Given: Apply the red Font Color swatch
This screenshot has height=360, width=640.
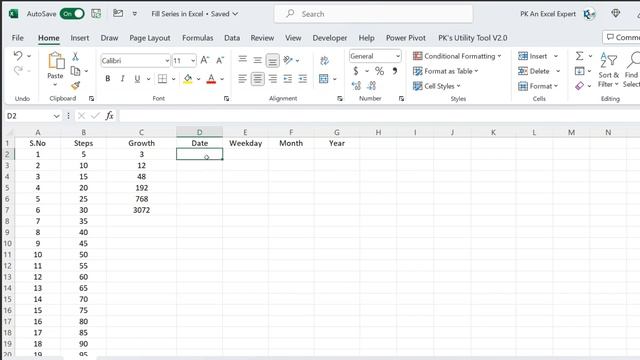Looking at the screenshot, I should click(x=211, y=78).
